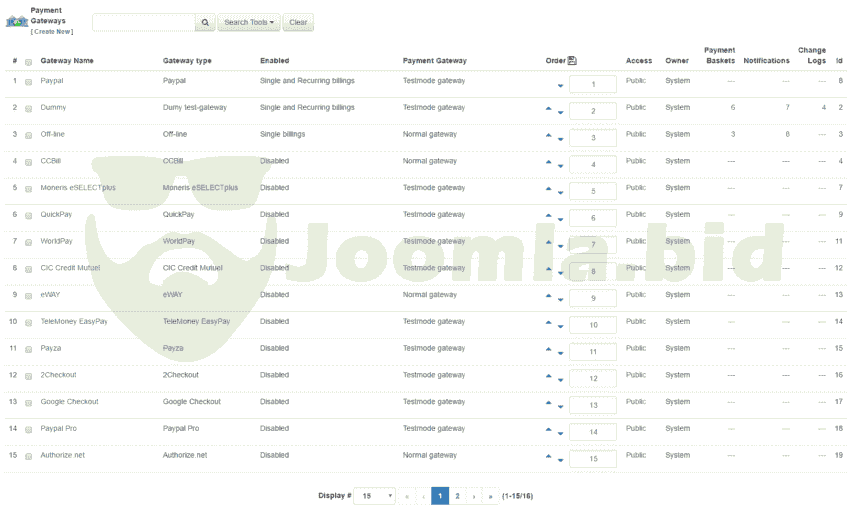Move Dummy gateway up with arrow
Image resolution: width=850 pixels, height=515 pixels.
[x=549, y=108]
